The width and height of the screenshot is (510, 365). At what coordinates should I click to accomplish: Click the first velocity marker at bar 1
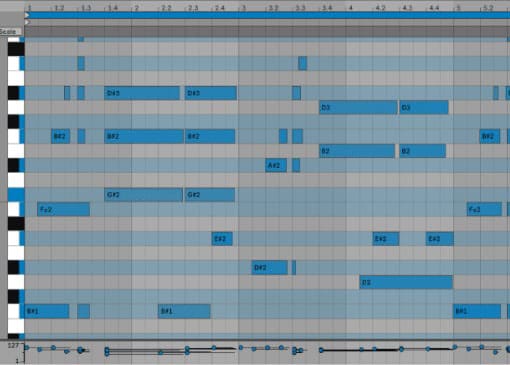pos(27,348)
